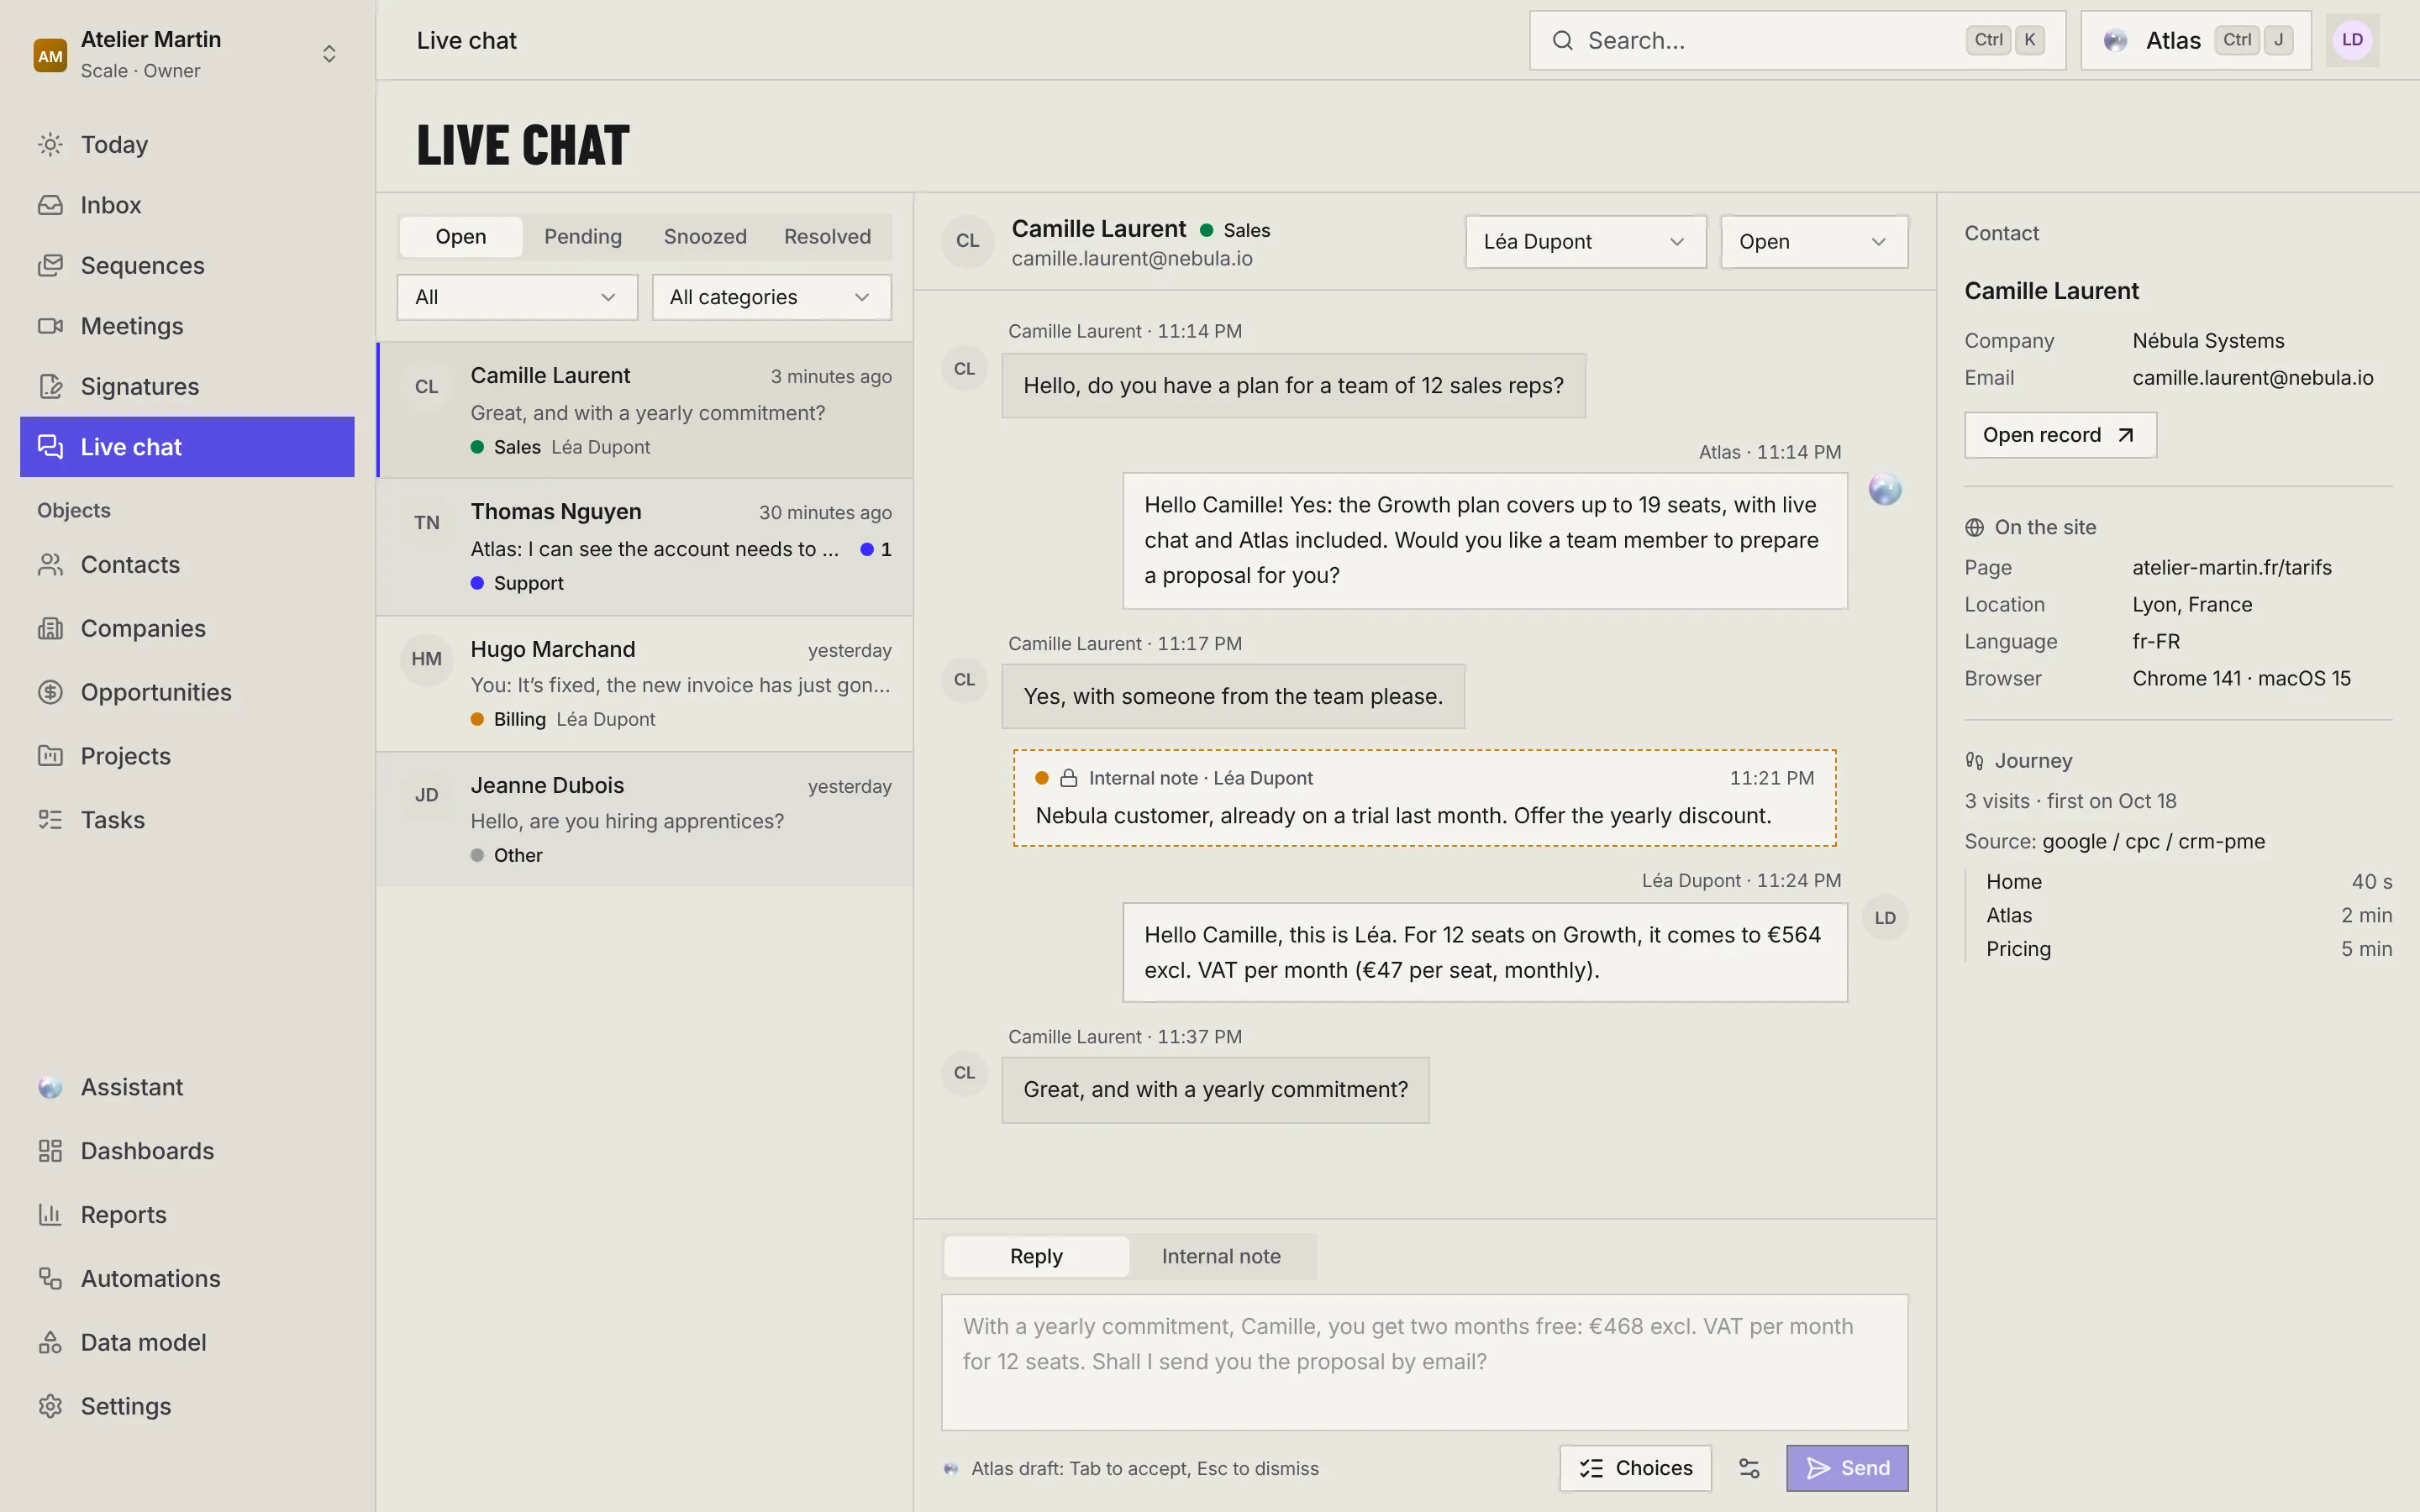Select the Open conversations tab
This screenshot has height=1512, width=2420.
[x=461, y=237]
